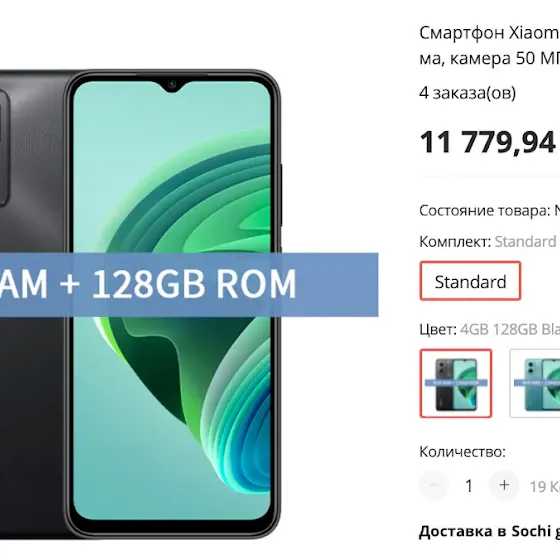Click the rear camera module on phone image
The width and height of the screenshot is (560, 560).
[x=4, y=148]
